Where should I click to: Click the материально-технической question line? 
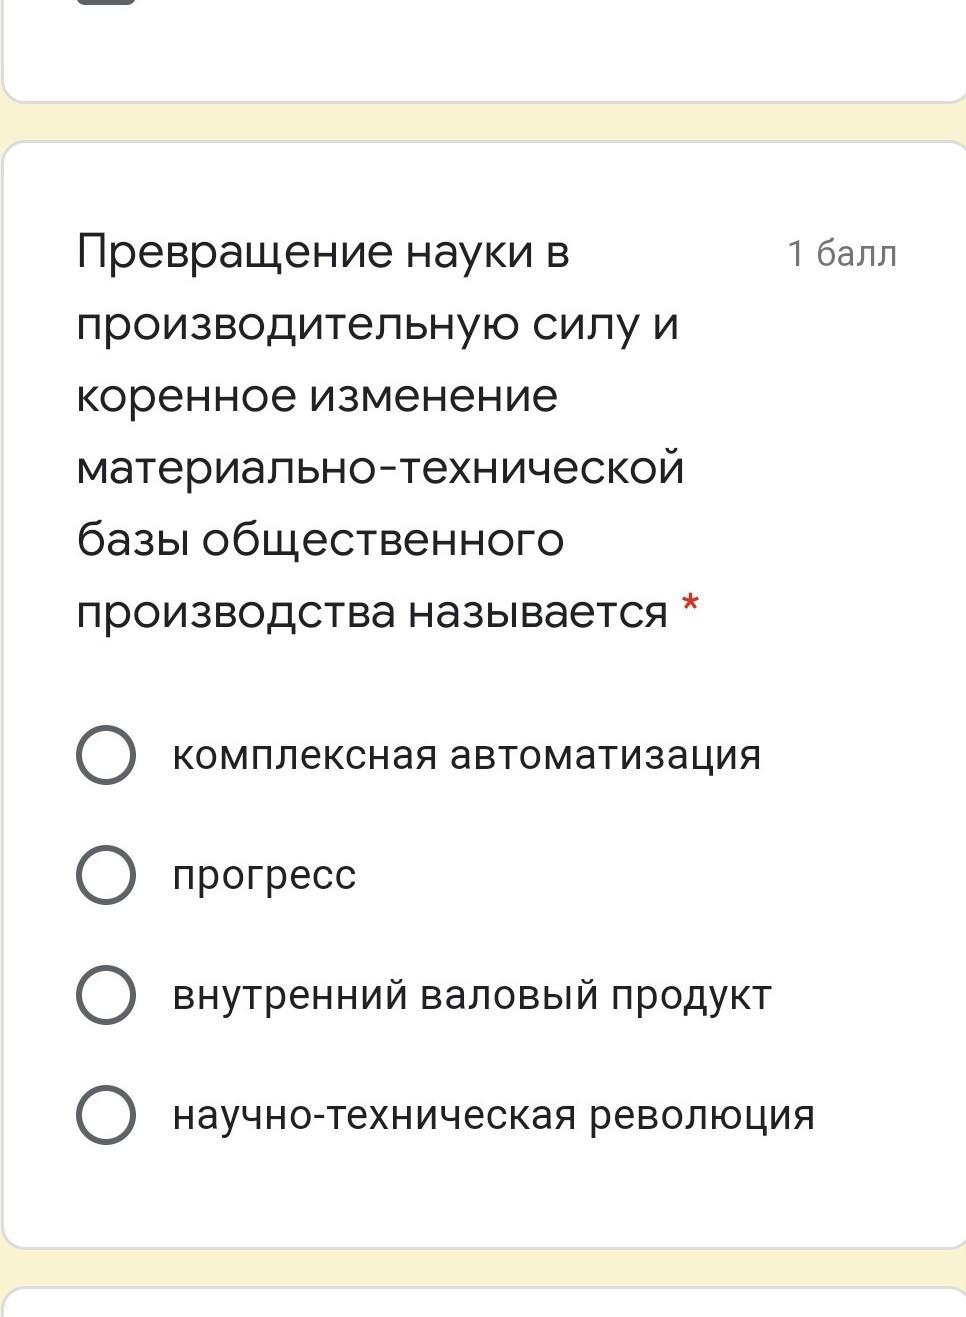pos(380,468)
